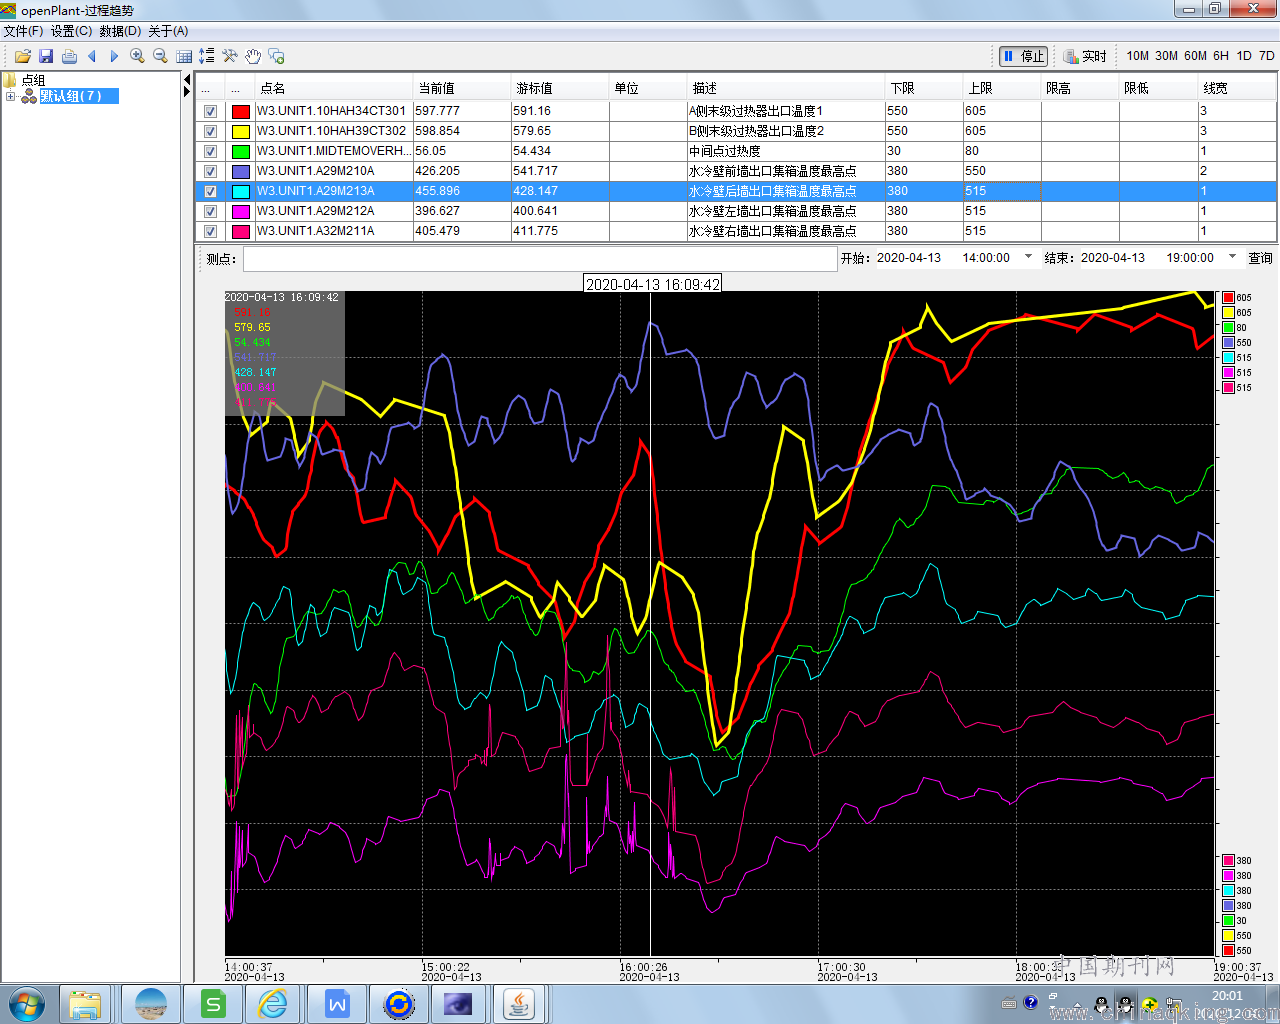Viewport: 1280px width, 1024px height.
Task: Save trend with the floppy disk icon
Action: point(46,56)
